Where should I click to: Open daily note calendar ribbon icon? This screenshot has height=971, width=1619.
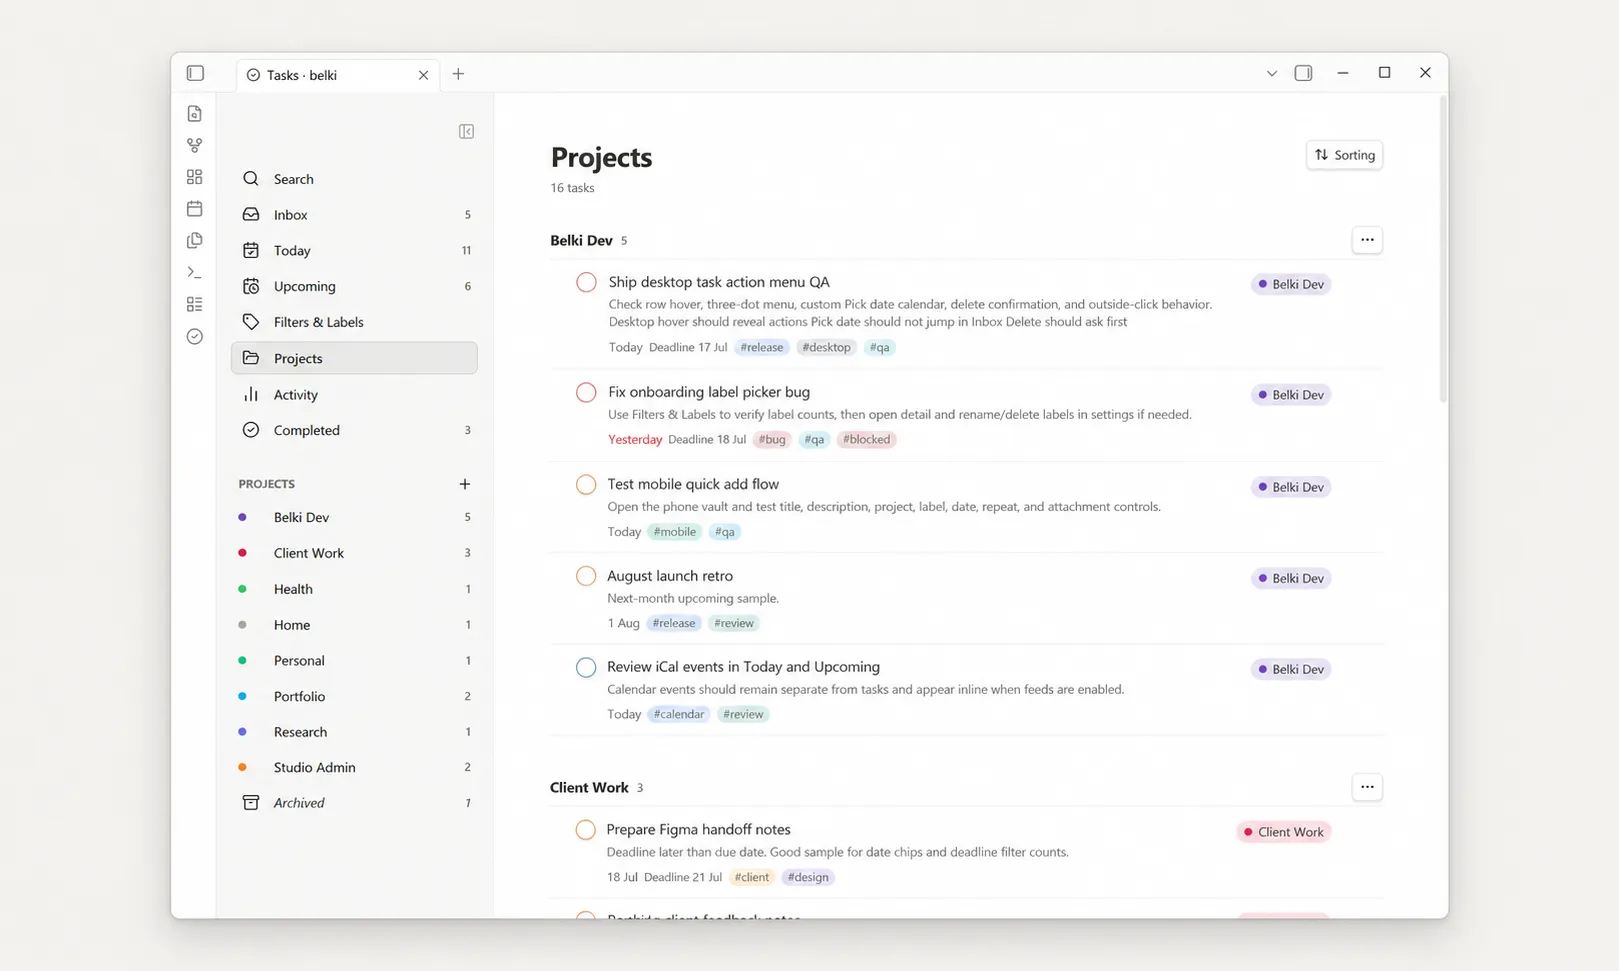[x=195, y=209]
